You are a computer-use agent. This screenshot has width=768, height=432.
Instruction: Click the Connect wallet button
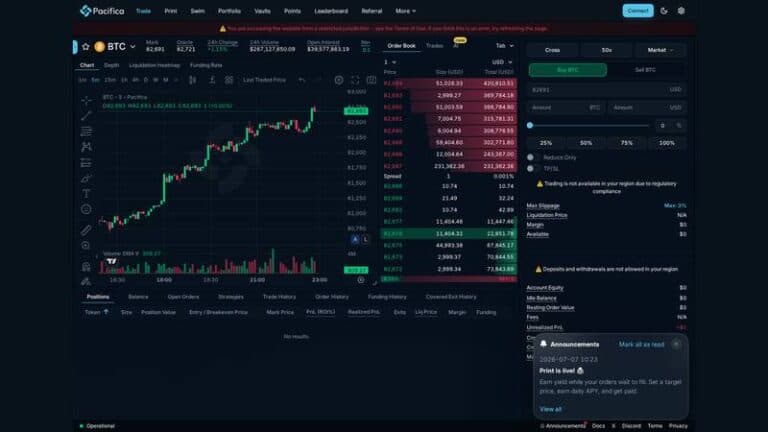click(x=638, y=11)
